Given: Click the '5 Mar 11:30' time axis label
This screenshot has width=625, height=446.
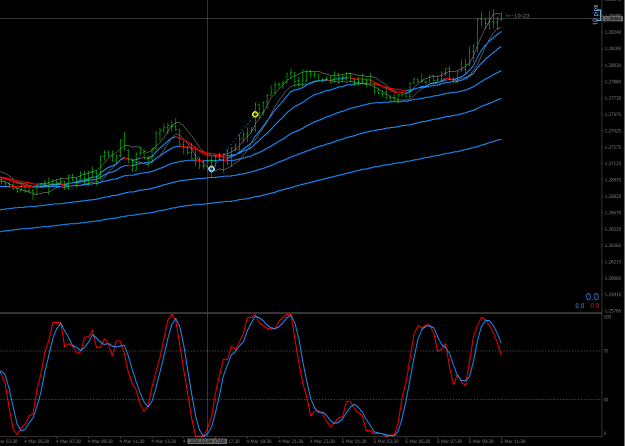Looking at the screenshot, I should 514,442.
